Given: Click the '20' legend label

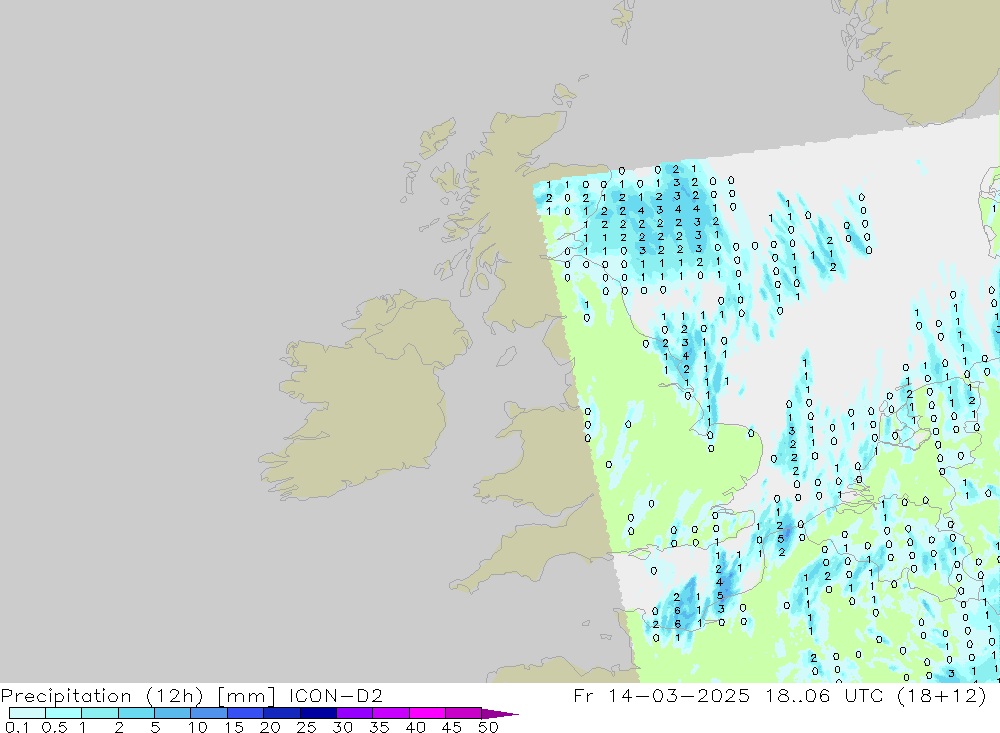Looking at the screenshot, I should [x=270, y=727].
